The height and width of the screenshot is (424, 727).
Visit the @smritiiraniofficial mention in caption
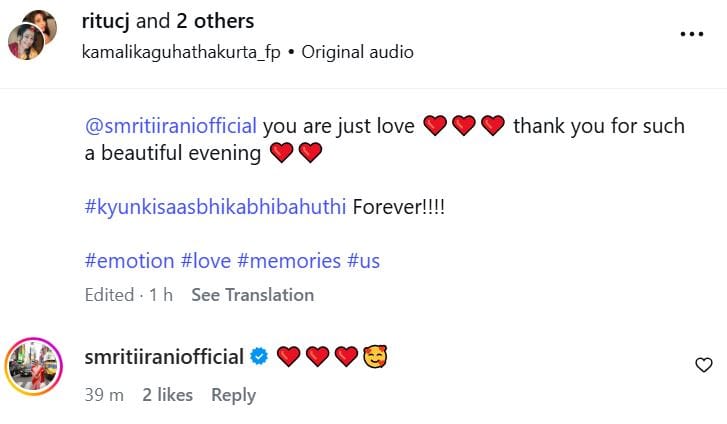tap(171, 126)
